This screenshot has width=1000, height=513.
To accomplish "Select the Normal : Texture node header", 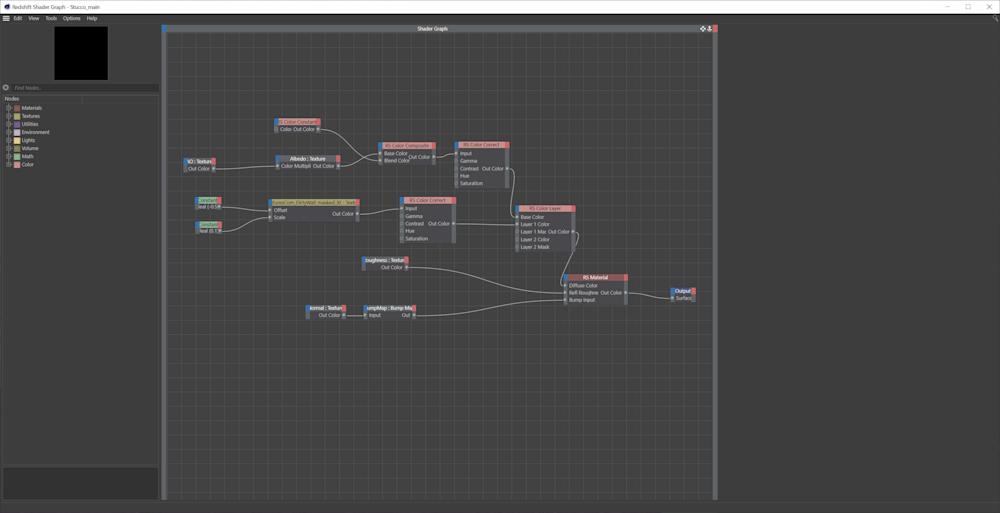I will 326,308.
